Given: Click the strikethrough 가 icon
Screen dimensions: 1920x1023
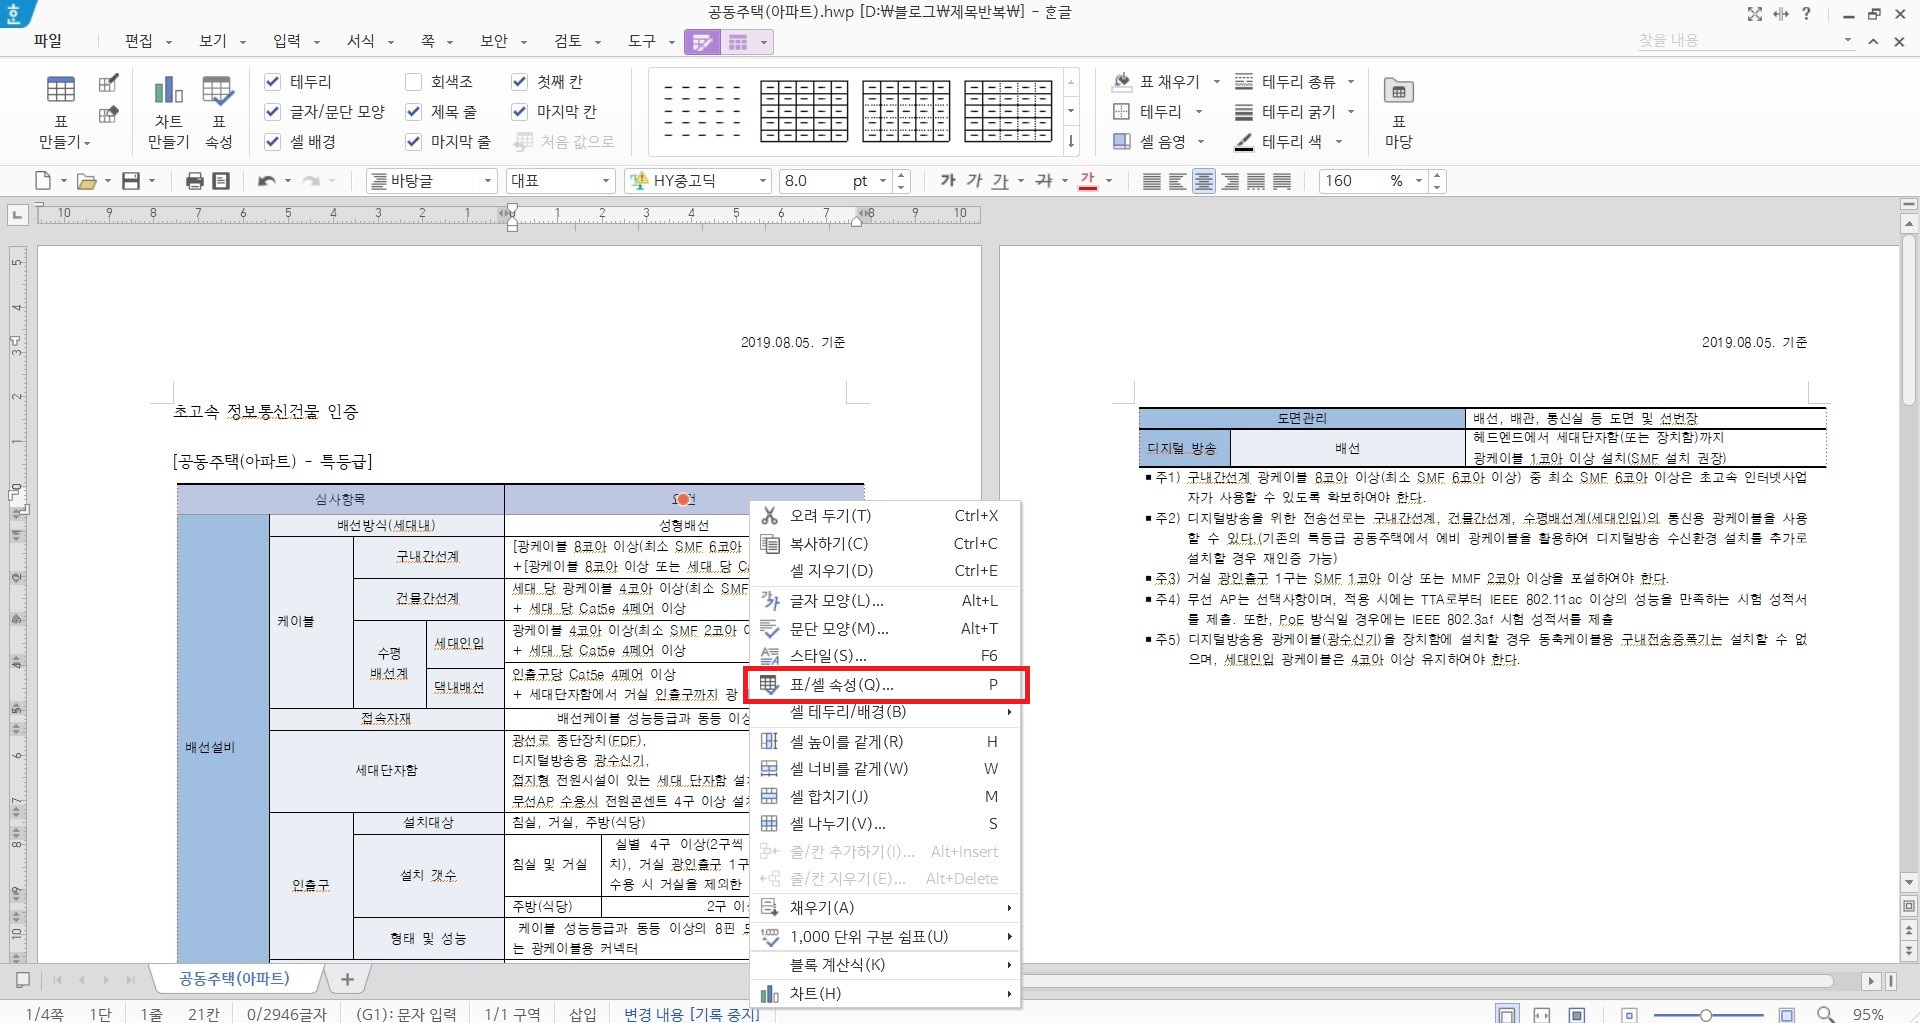Looking at the screenshot, I should pyautogui.click(x=1044, y=181).
